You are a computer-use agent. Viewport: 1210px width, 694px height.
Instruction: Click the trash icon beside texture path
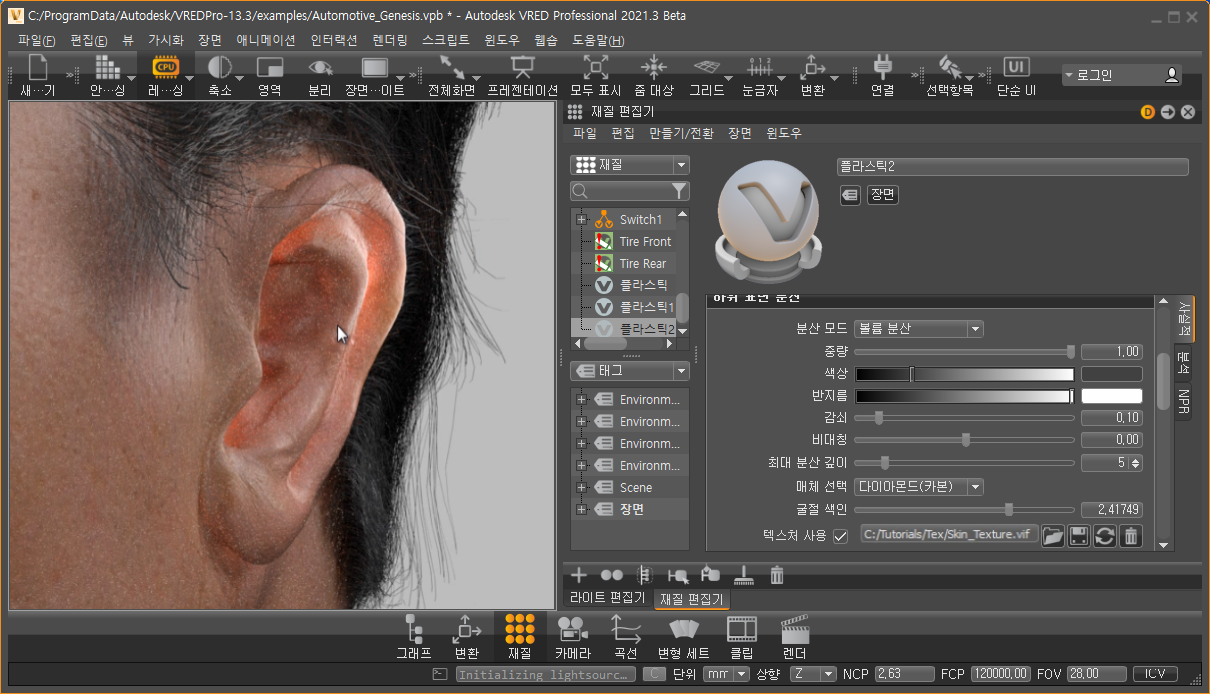click(x=1130, y=536)
